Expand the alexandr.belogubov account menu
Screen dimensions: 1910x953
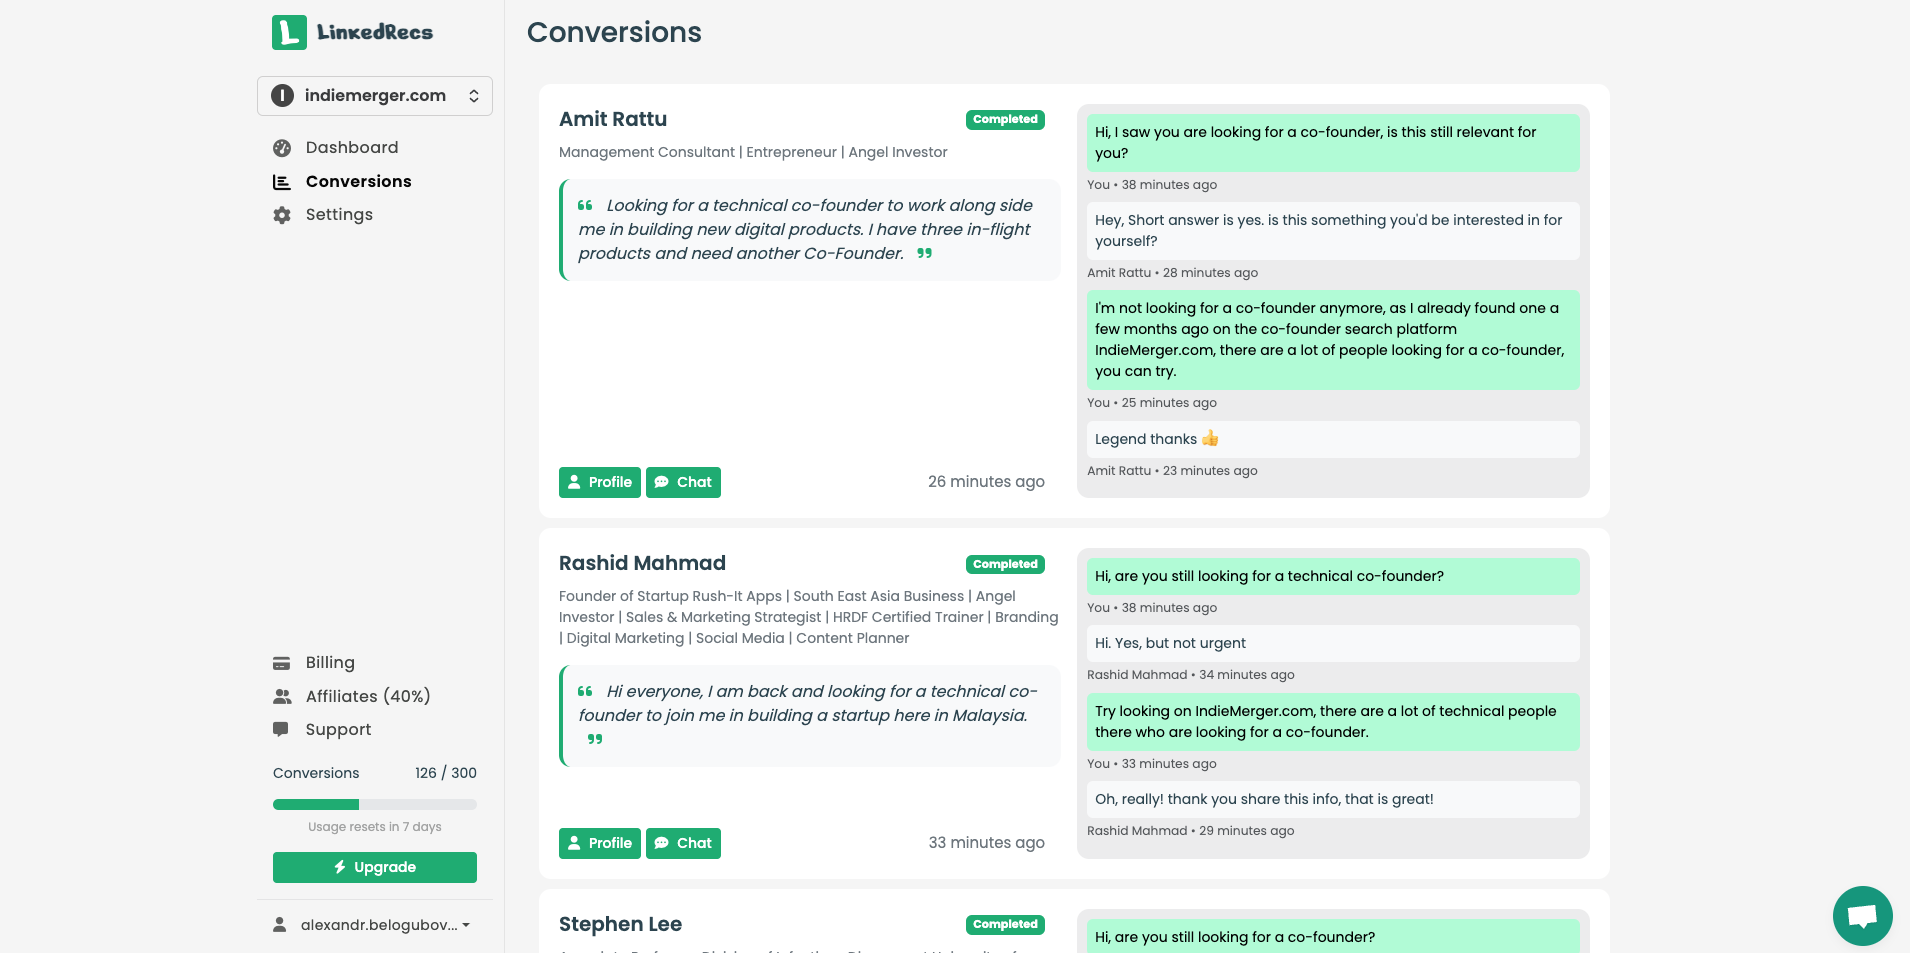385,925
